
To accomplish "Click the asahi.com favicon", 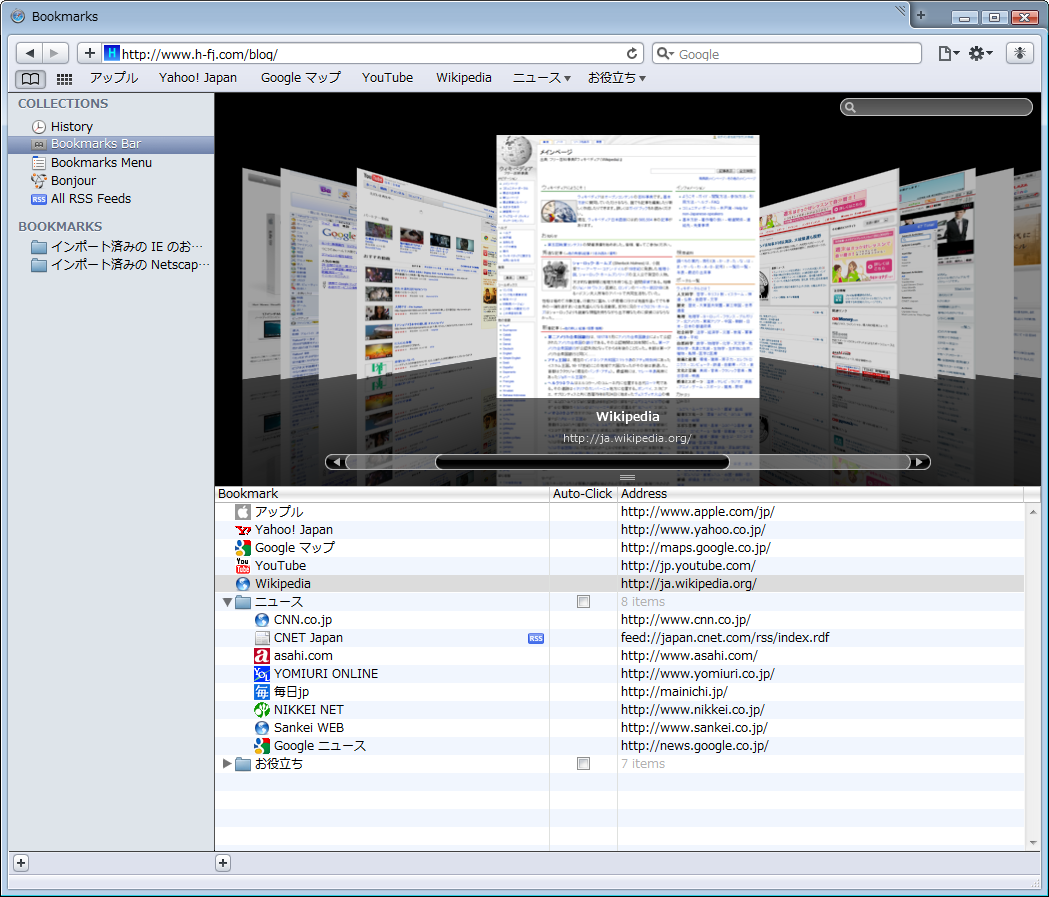I will [x=262, y=656].
